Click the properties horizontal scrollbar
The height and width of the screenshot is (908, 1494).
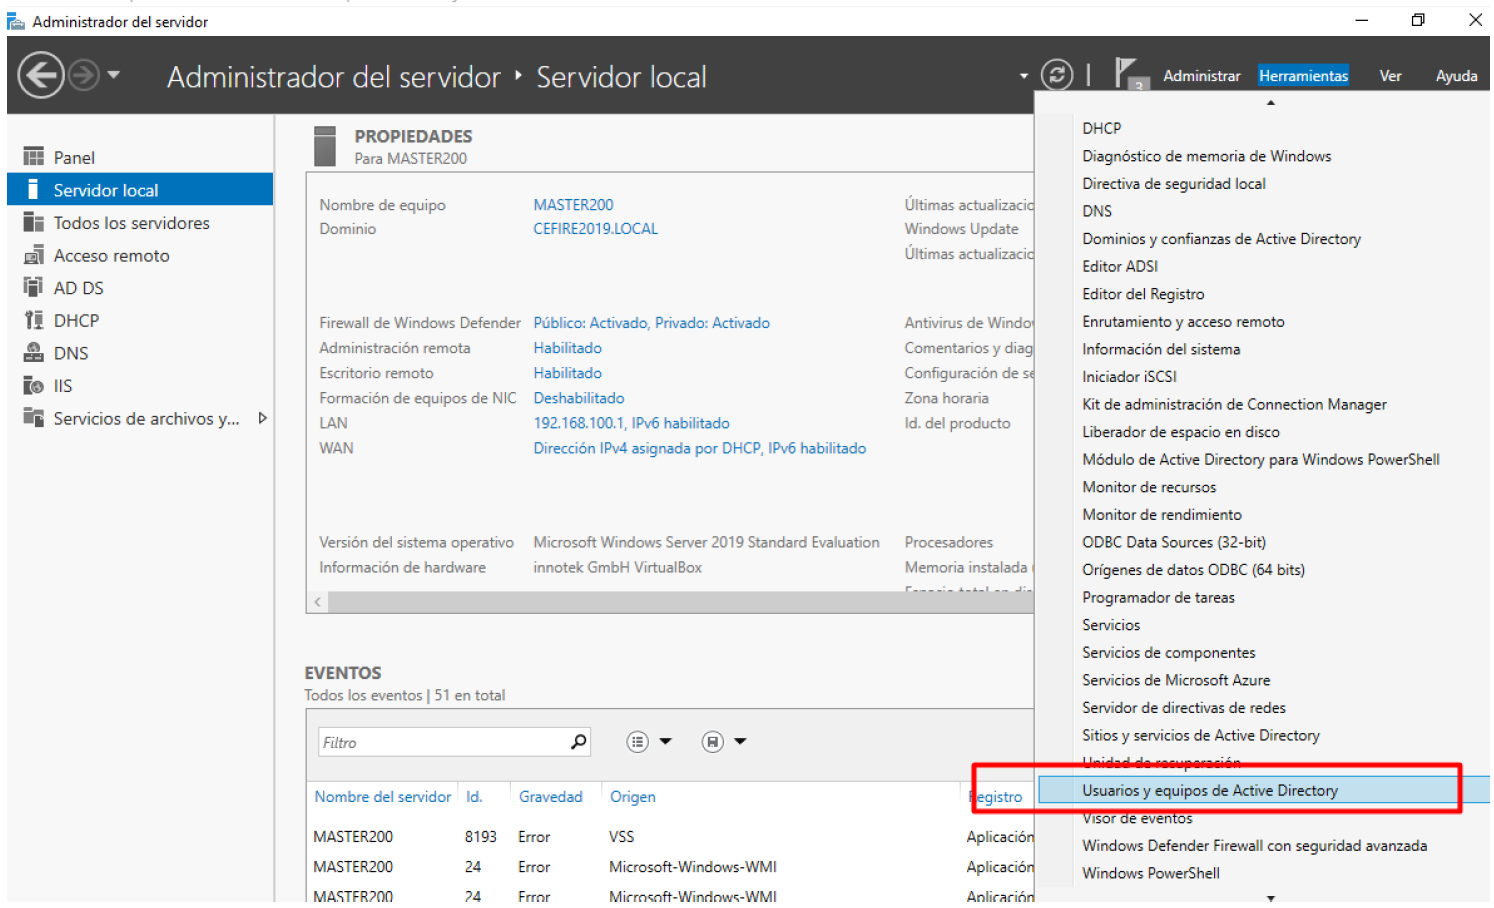(x=670, y=602)
